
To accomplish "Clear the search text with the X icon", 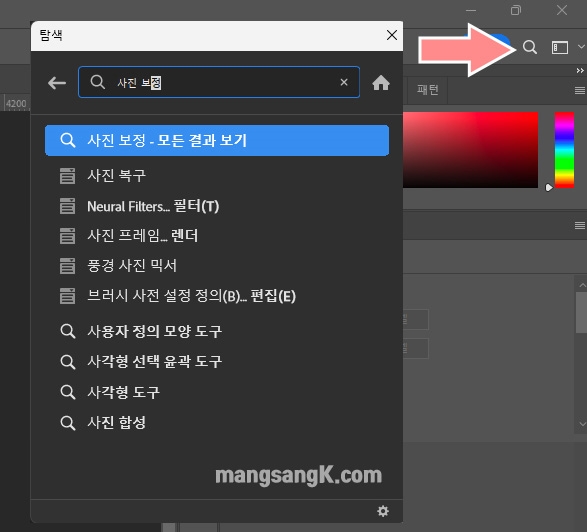I will coord(344,82).
